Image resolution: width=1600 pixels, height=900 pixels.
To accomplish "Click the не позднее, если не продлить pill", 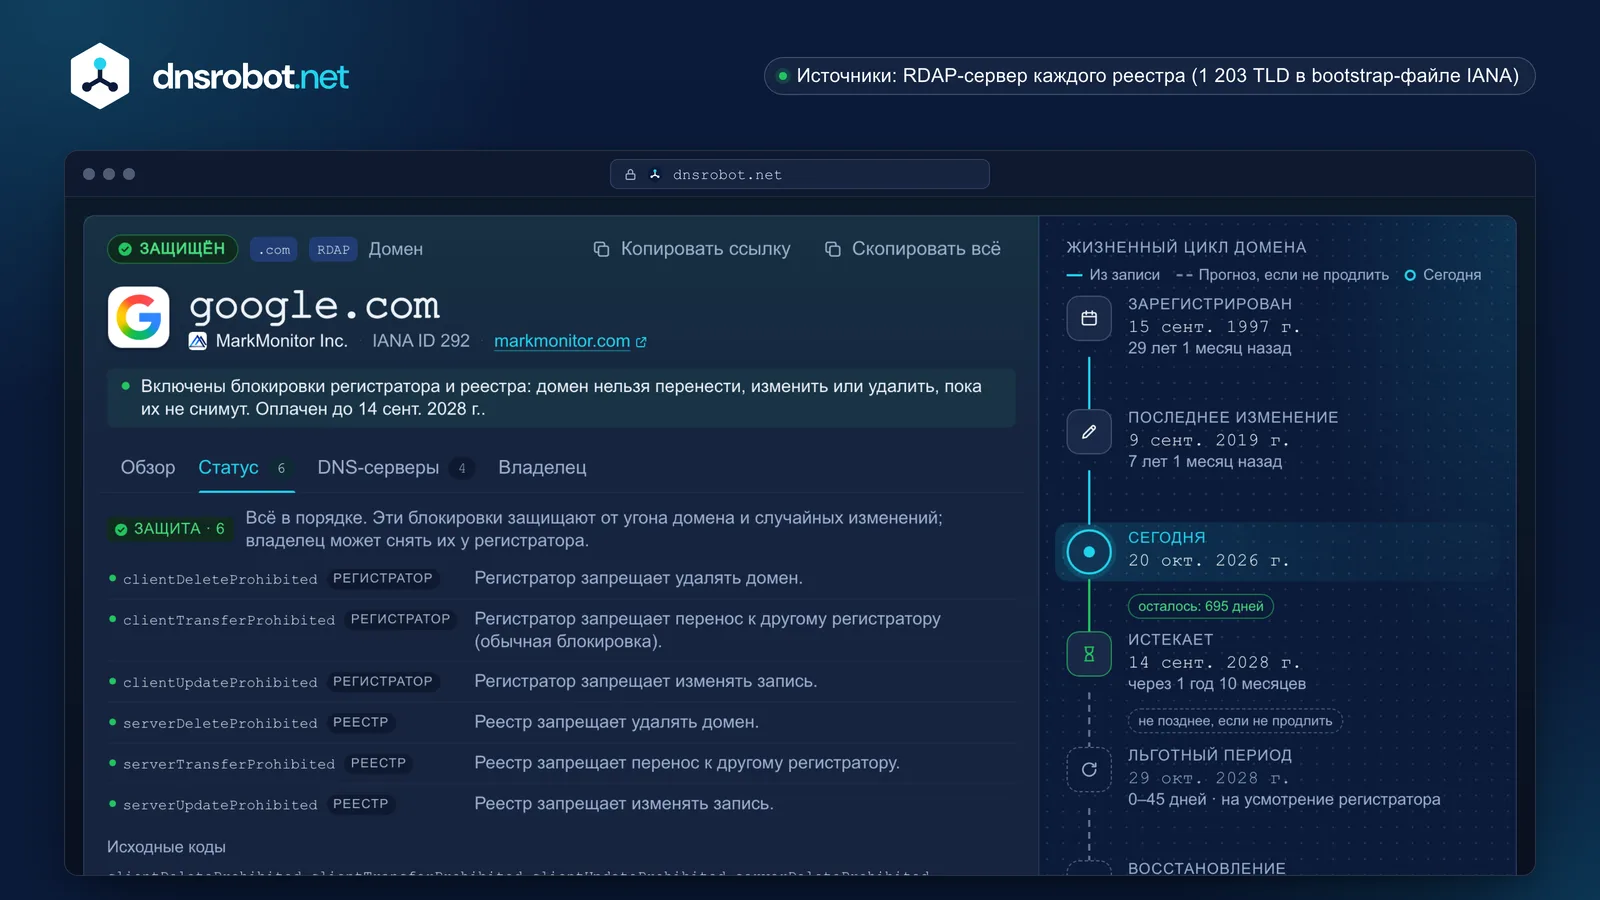I will click(1235, 721).
